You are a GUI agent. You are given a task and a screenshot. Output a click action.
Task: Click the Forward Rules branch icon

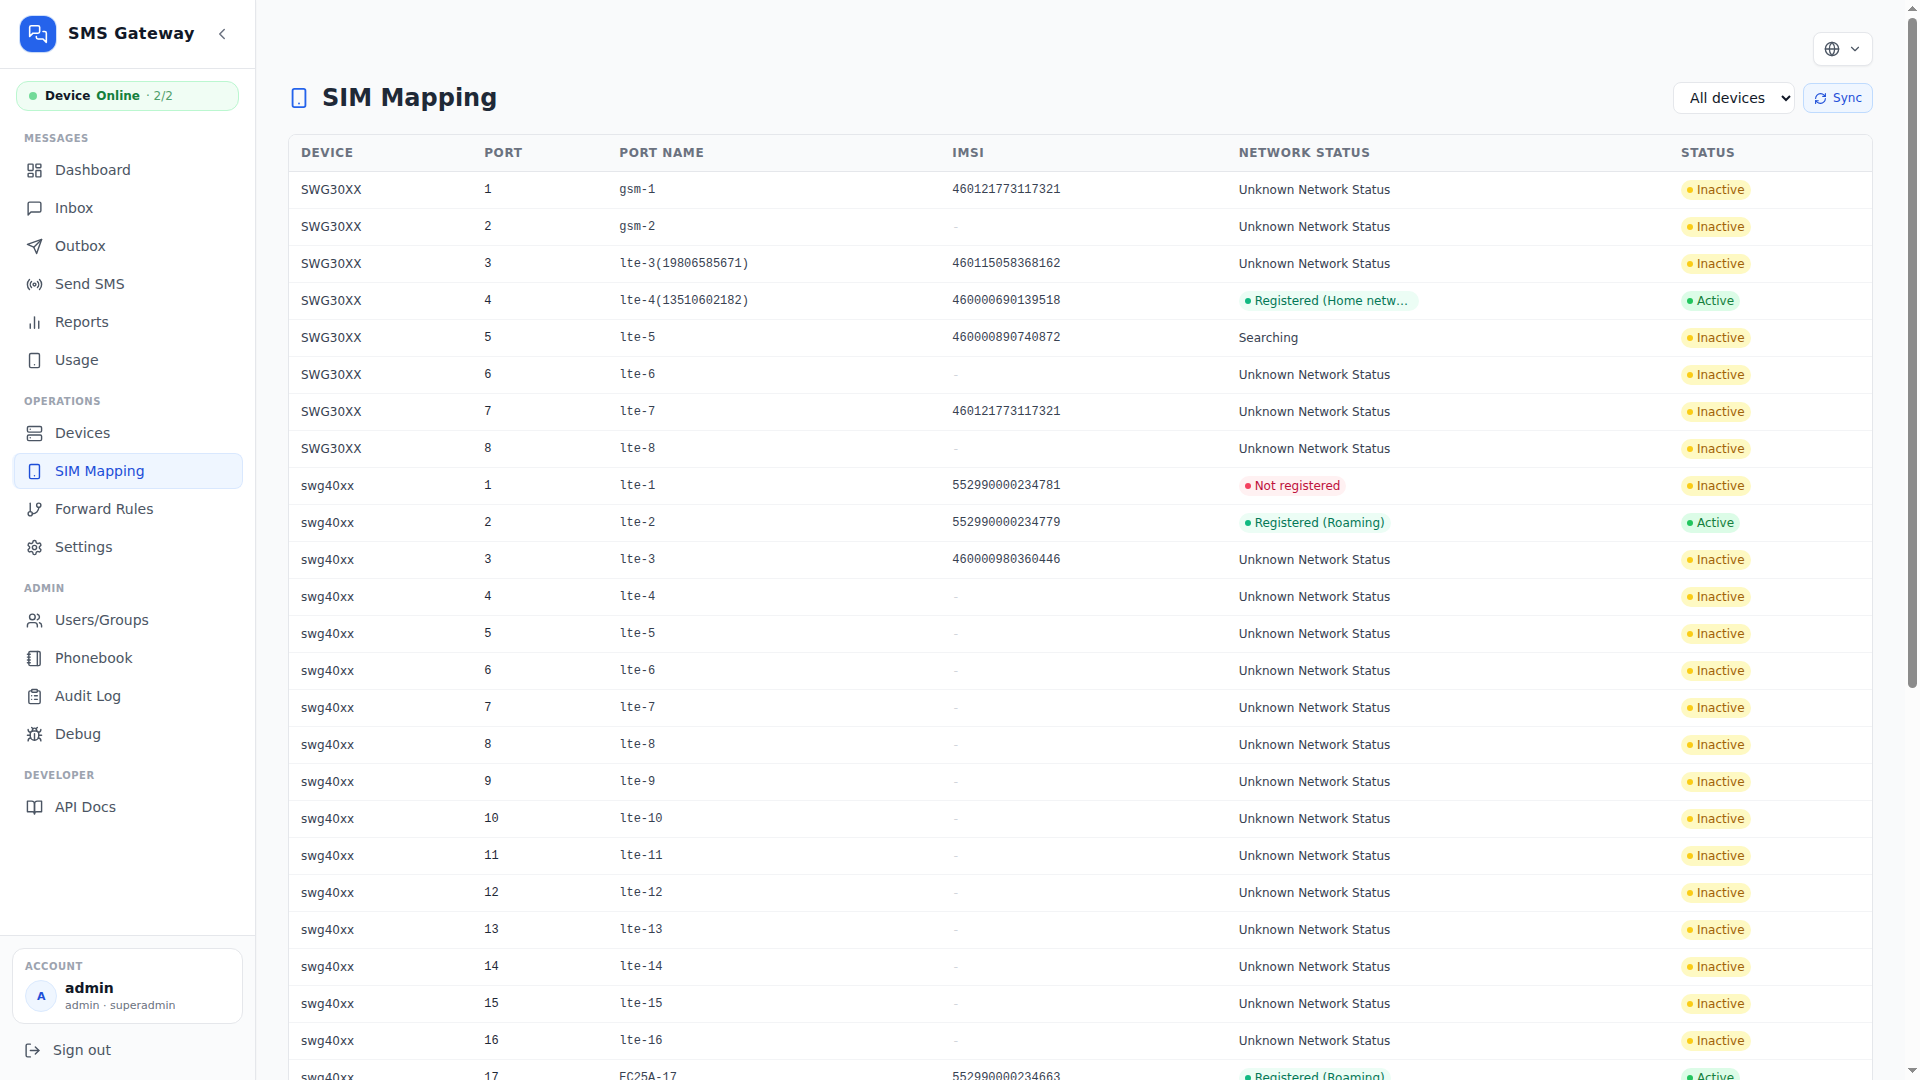pos(34,509)
